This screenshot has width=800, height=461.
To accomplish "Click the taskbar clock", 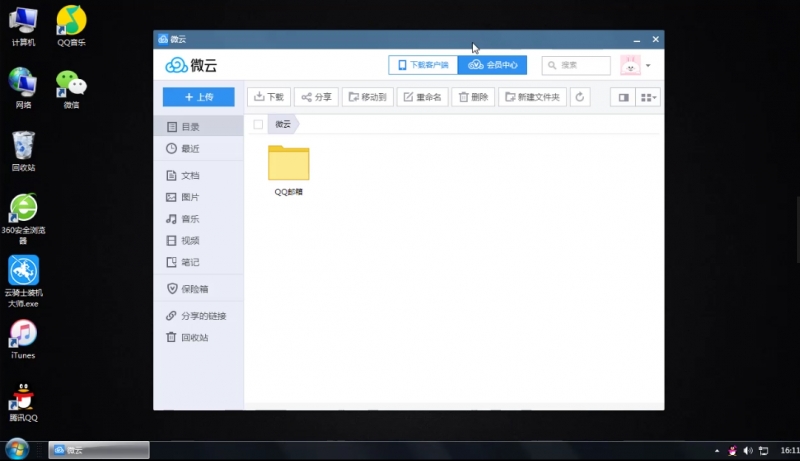I will click(x=789, y=450).
